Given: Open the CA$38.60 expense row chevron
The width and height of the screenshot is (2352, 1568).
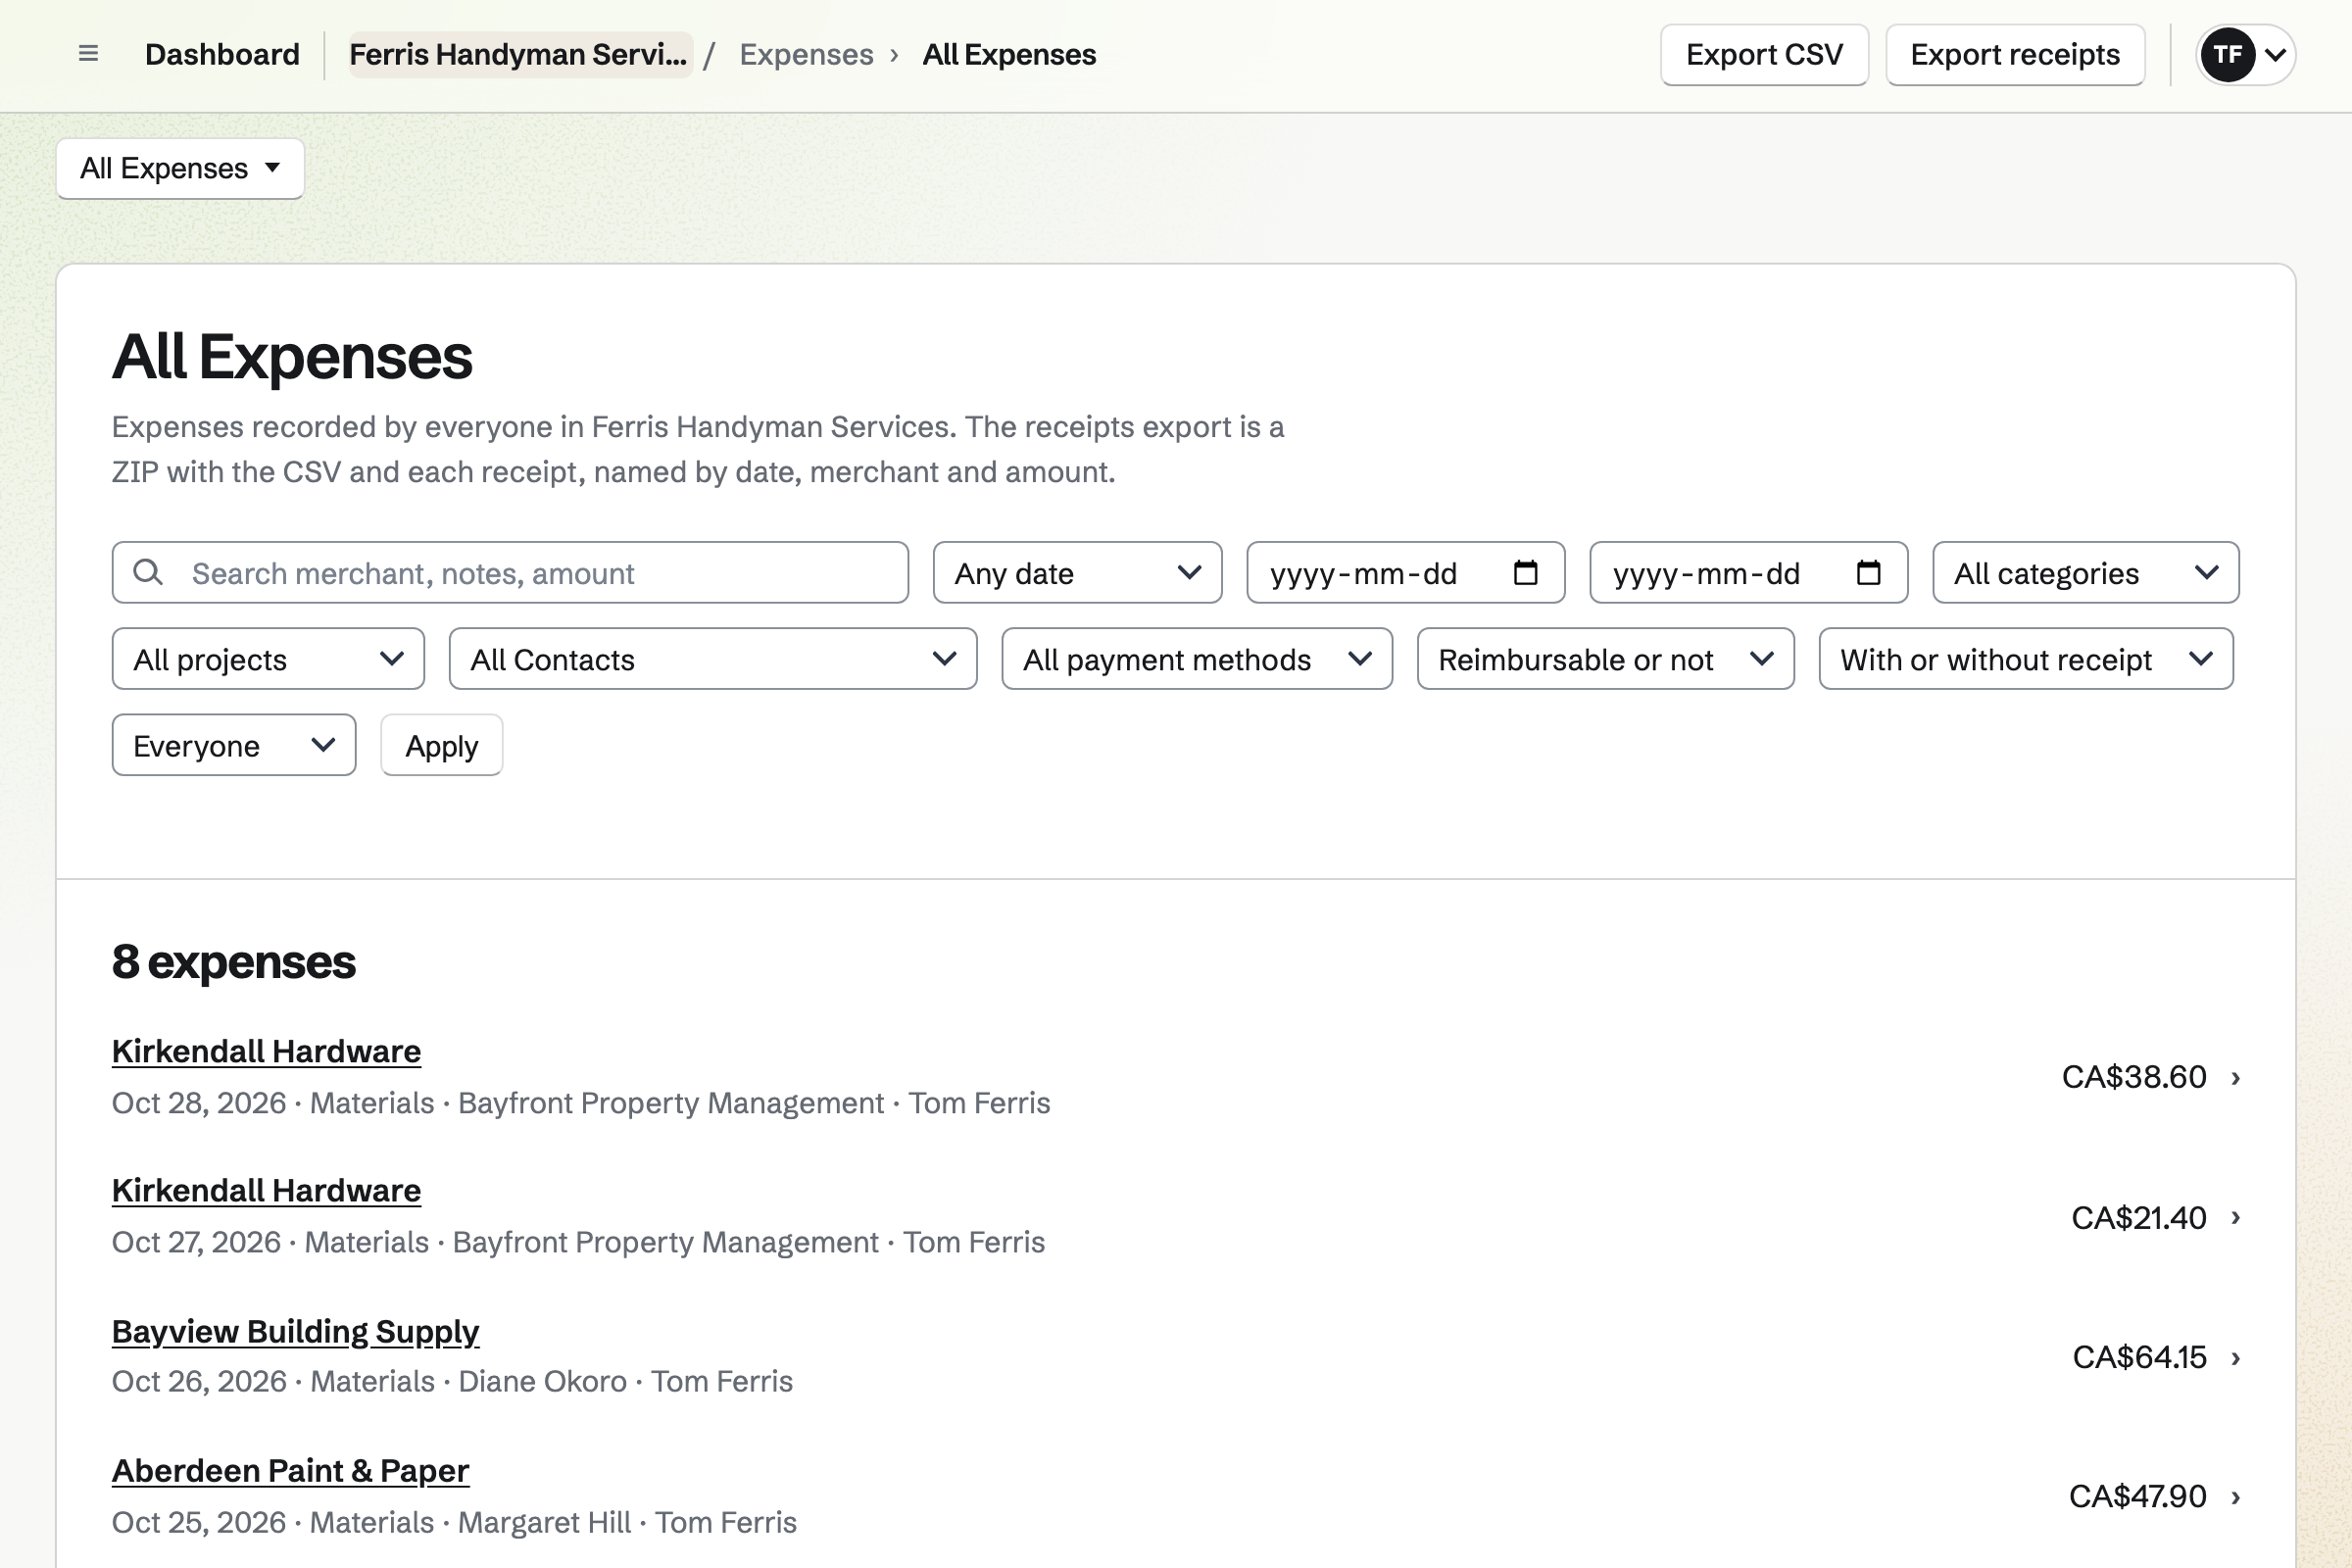Looking at the screenshot, I should point(2236,1077).
